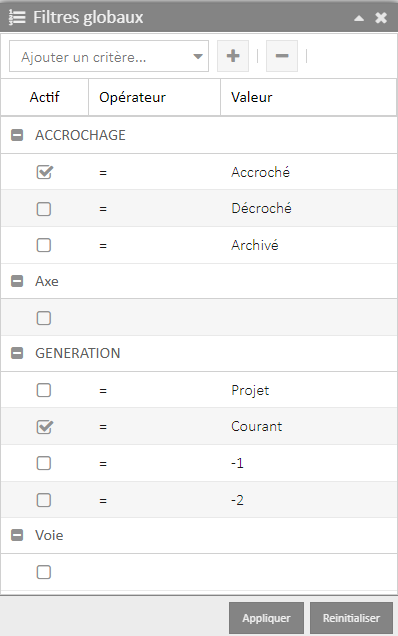The image size is (398, 636).
Task: Enable the Archivé filter checkbox
Action: click(44, 245)
